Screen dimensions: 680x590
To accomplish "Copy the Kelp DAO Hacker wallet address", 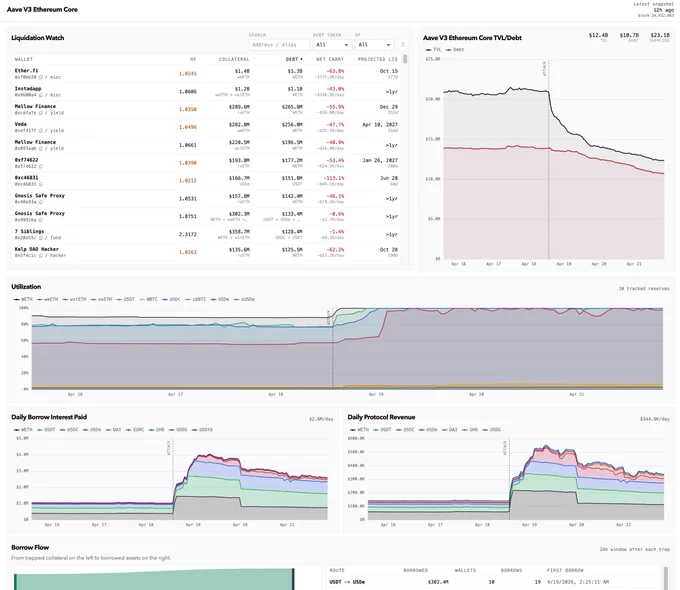I will click(41, 256).
